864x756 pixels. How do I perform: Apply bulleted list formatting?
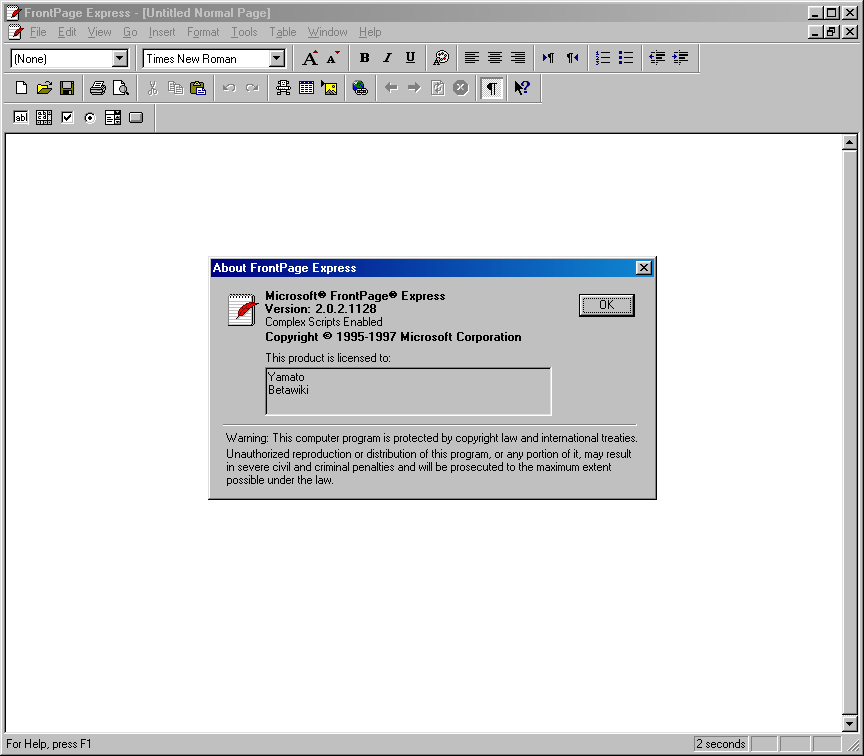(626, 58)
